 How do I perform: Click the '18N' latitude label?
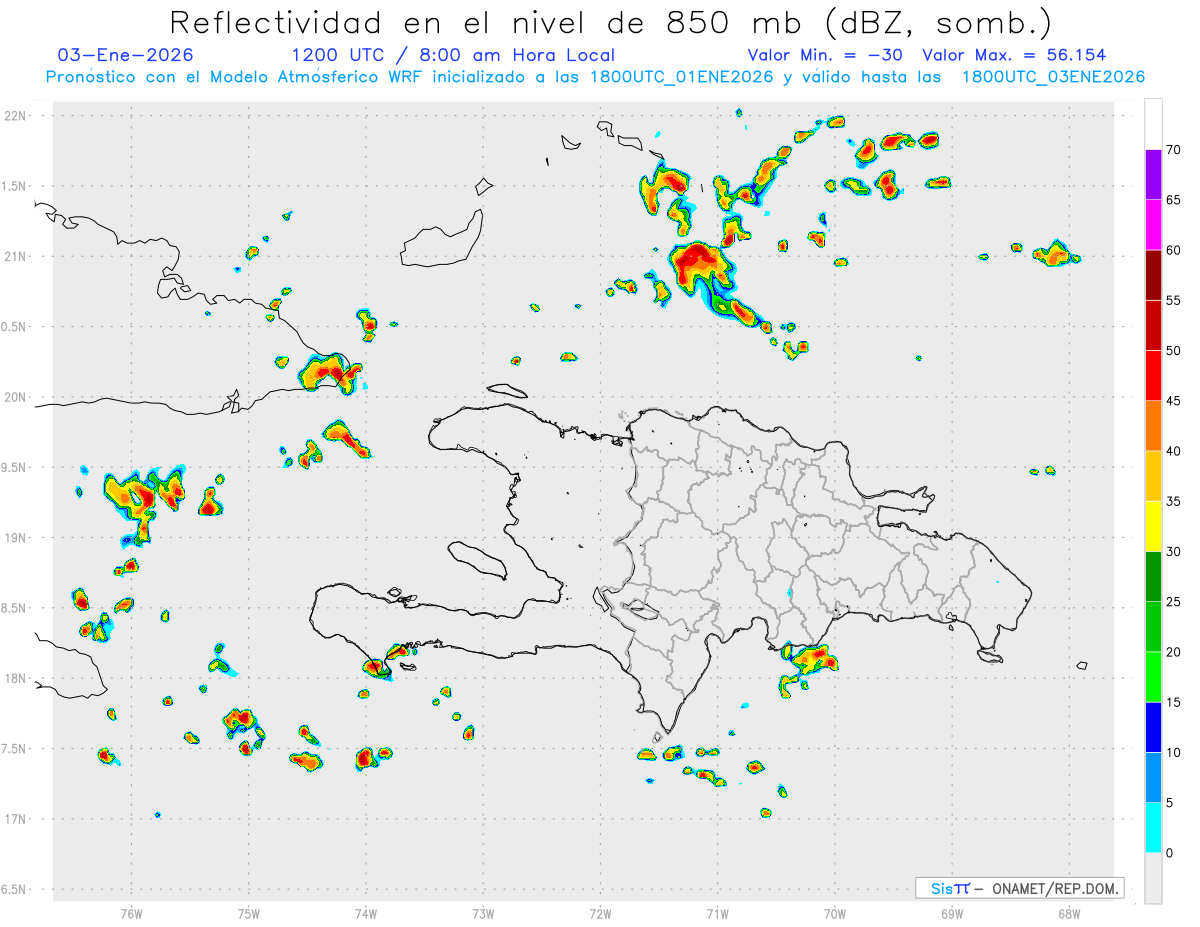[x=17, y=678]
